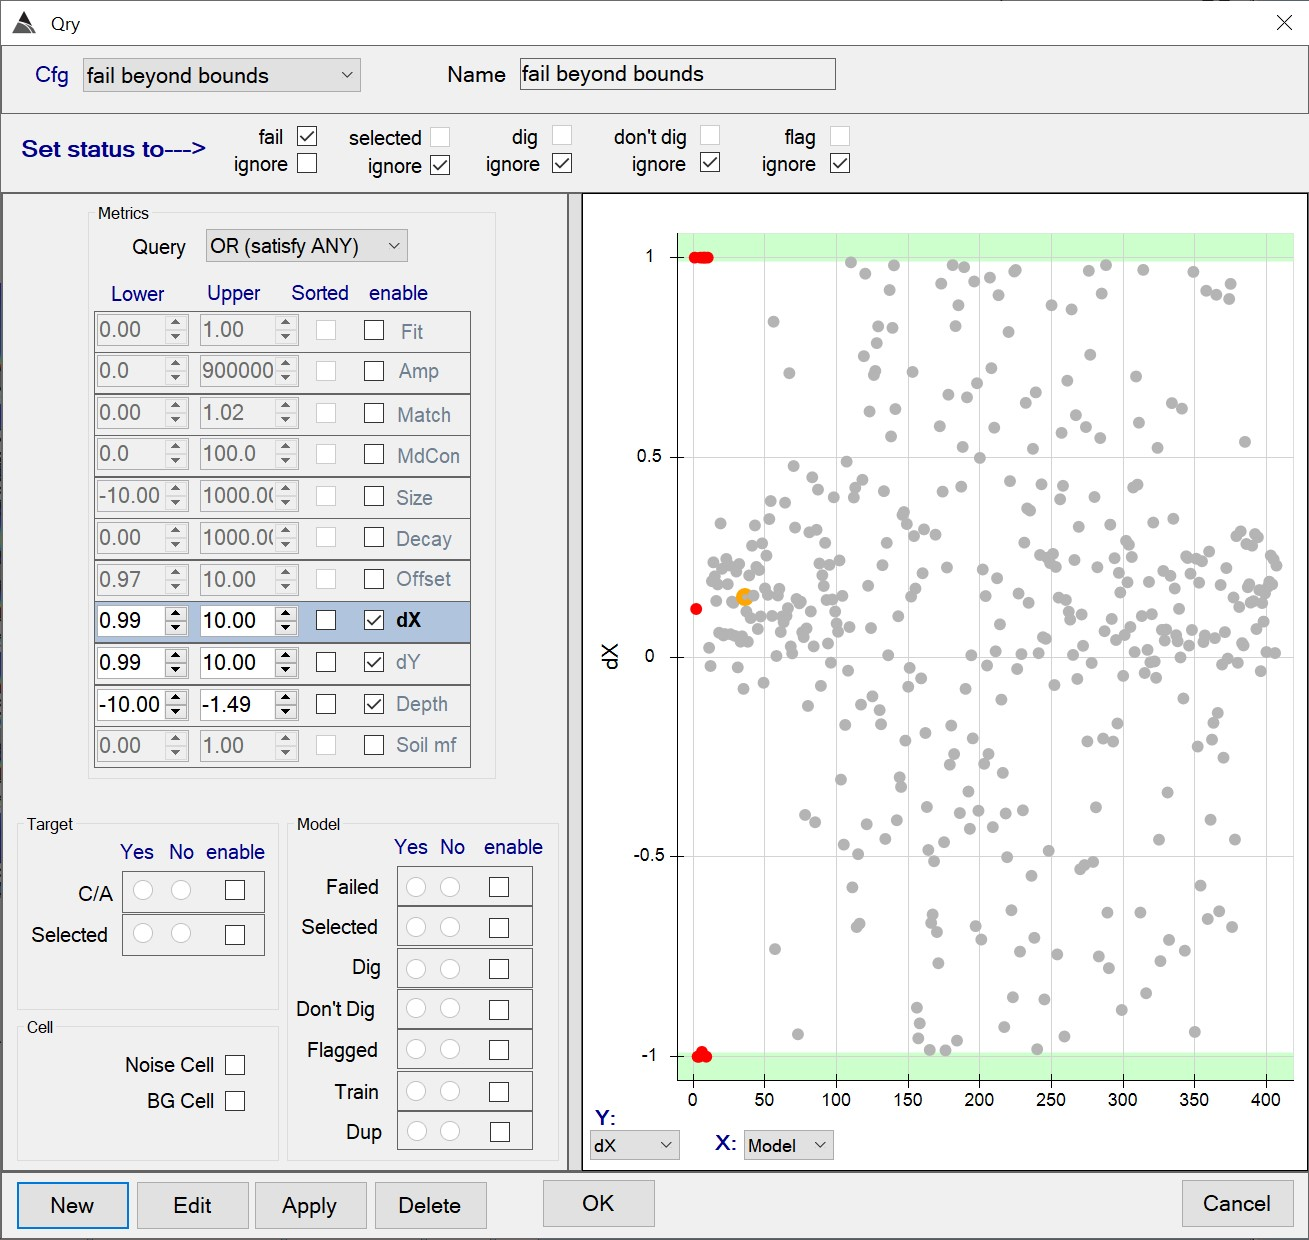Viewport: 1309px width, 1240px height.
Task: Decrement the Depth lower bound spinner
Action: click(x=176, y=712)
